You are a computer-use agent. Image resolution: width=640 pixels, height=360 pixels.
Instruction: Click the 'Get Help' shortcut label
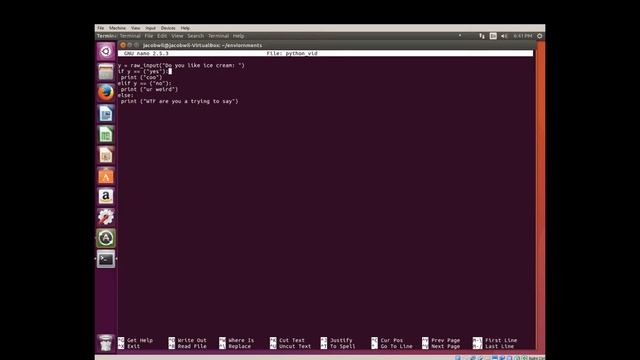point(140,340)
